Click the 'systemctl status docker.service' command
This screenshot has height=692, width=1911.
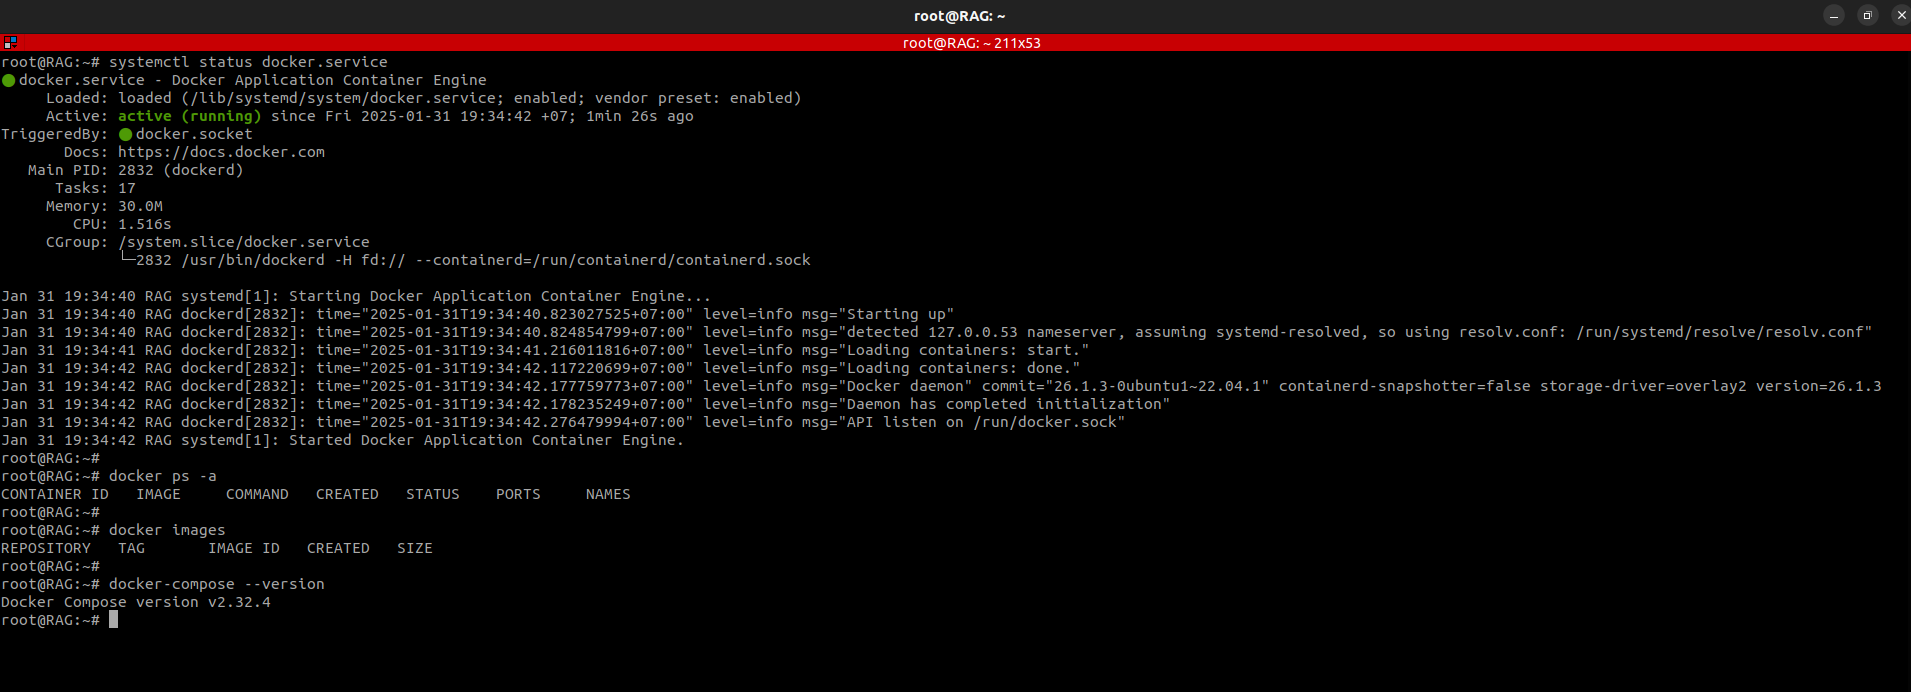[x=248, y=62]
